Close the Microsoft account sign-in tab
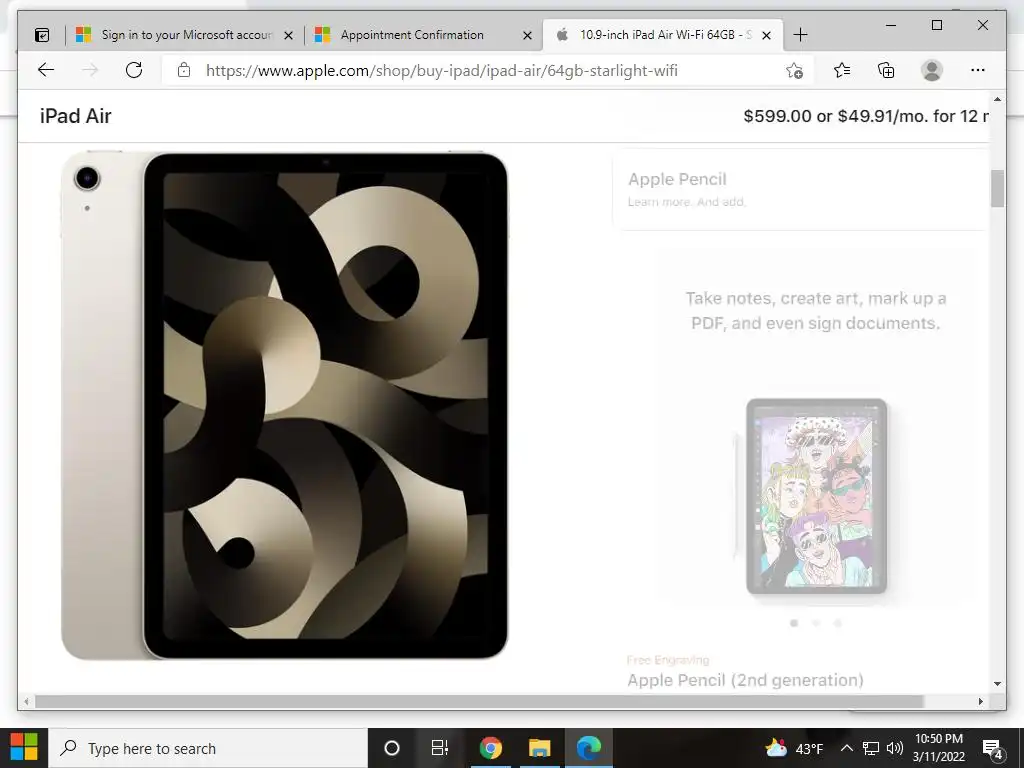The height and width of the screenshot is (768, 1024). pyautogui.click(x=288, y=35)
